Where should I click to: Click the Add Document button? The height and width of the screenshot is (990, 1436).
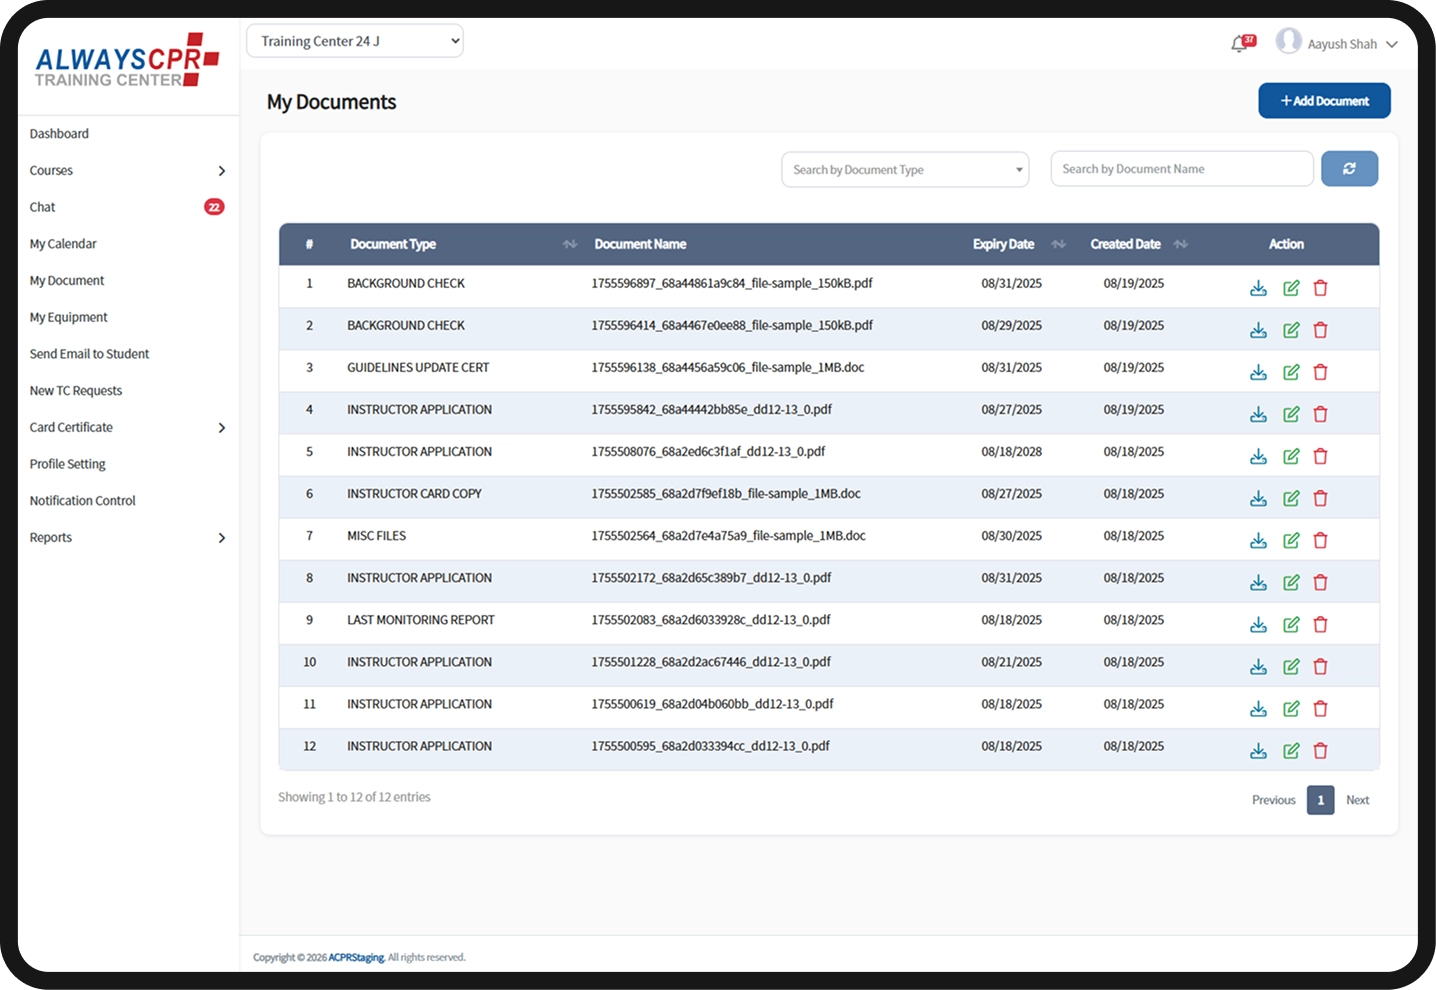point(1324,101)
